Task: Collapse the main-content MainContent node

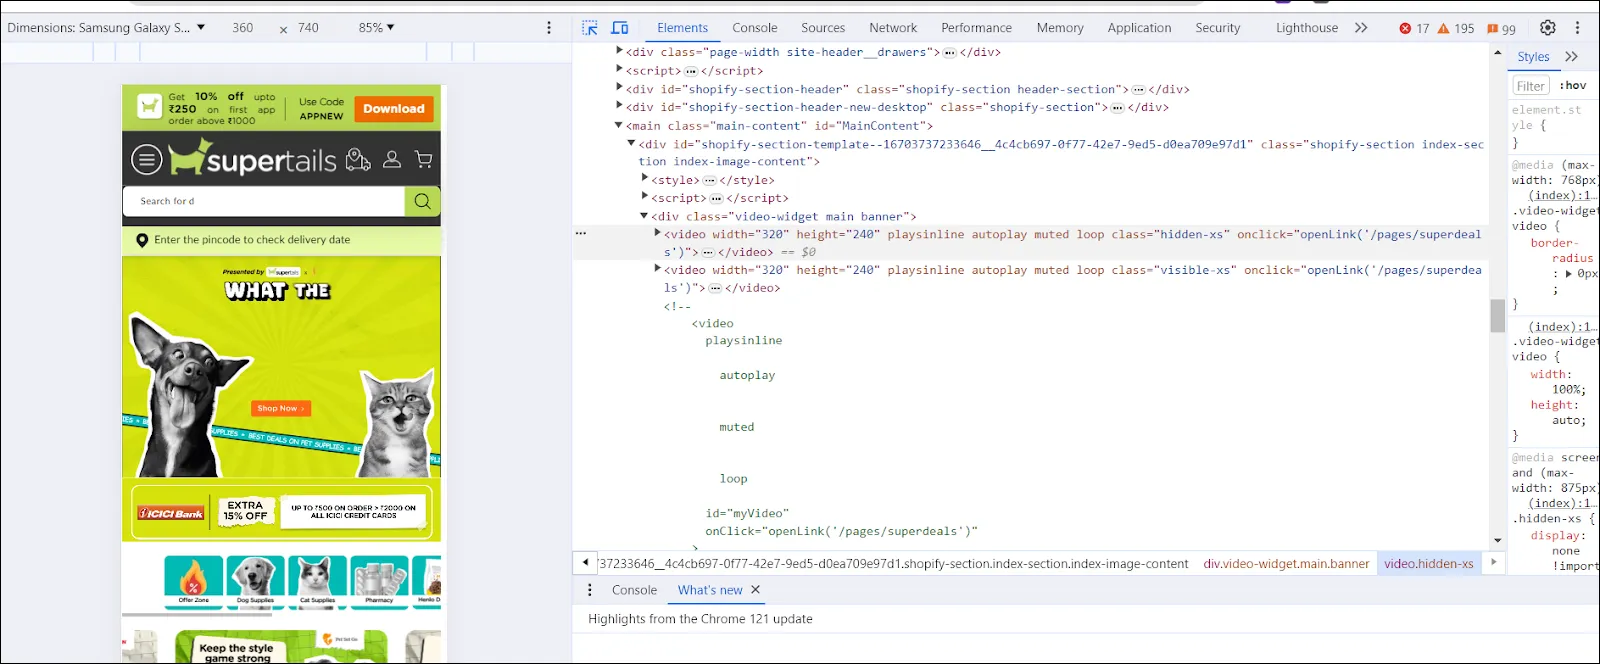Action: pyautogui.click(x=618, y=126)
